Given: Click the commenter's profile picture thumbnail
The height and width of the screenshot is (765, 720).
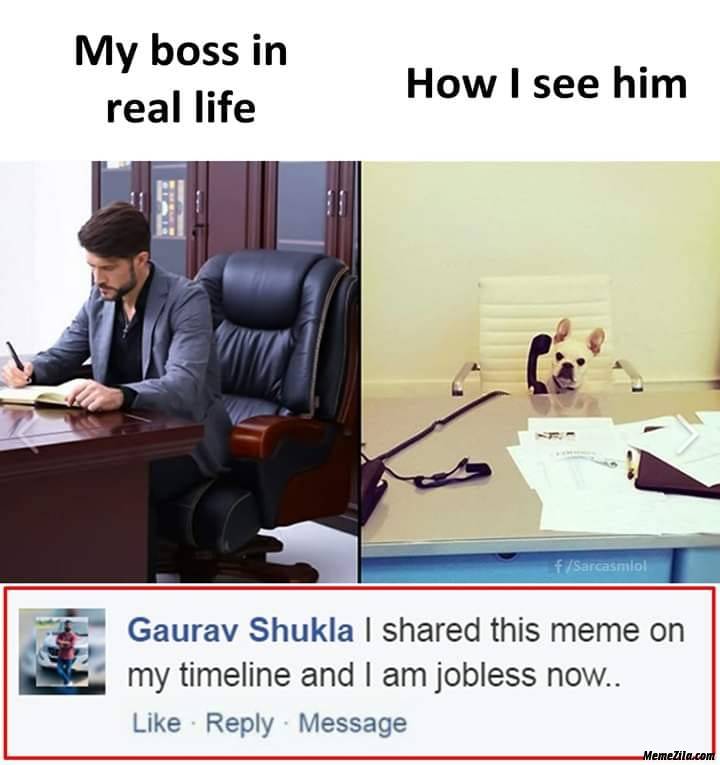Looking at the screenshot, I should [x=62, y=651].
